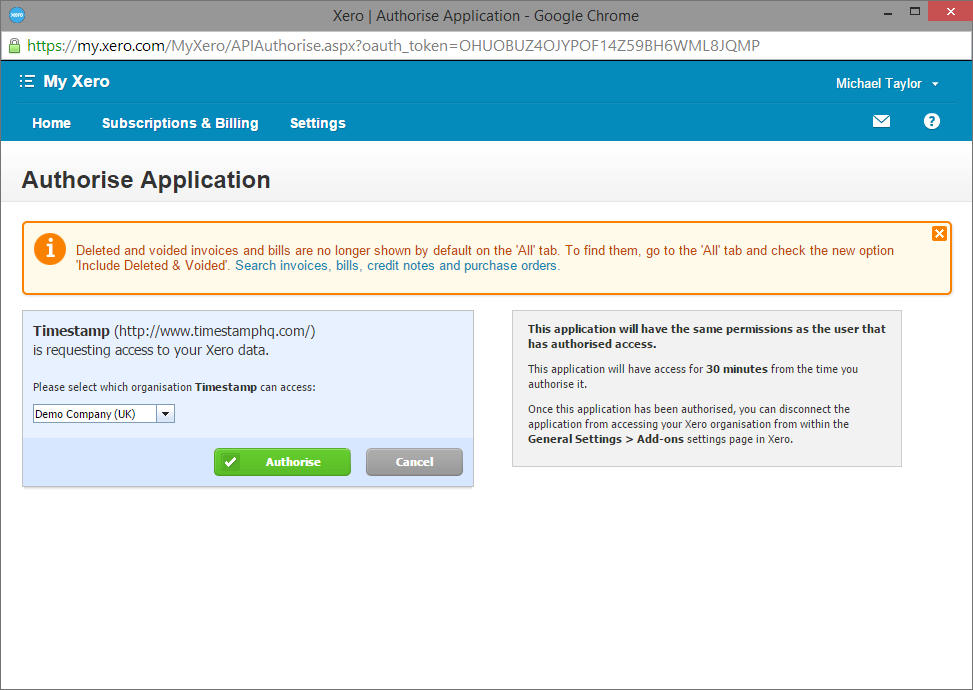The image size is (973, 690).
Task: Click the grey Cancel button
Action: click(x=414, y=462)
